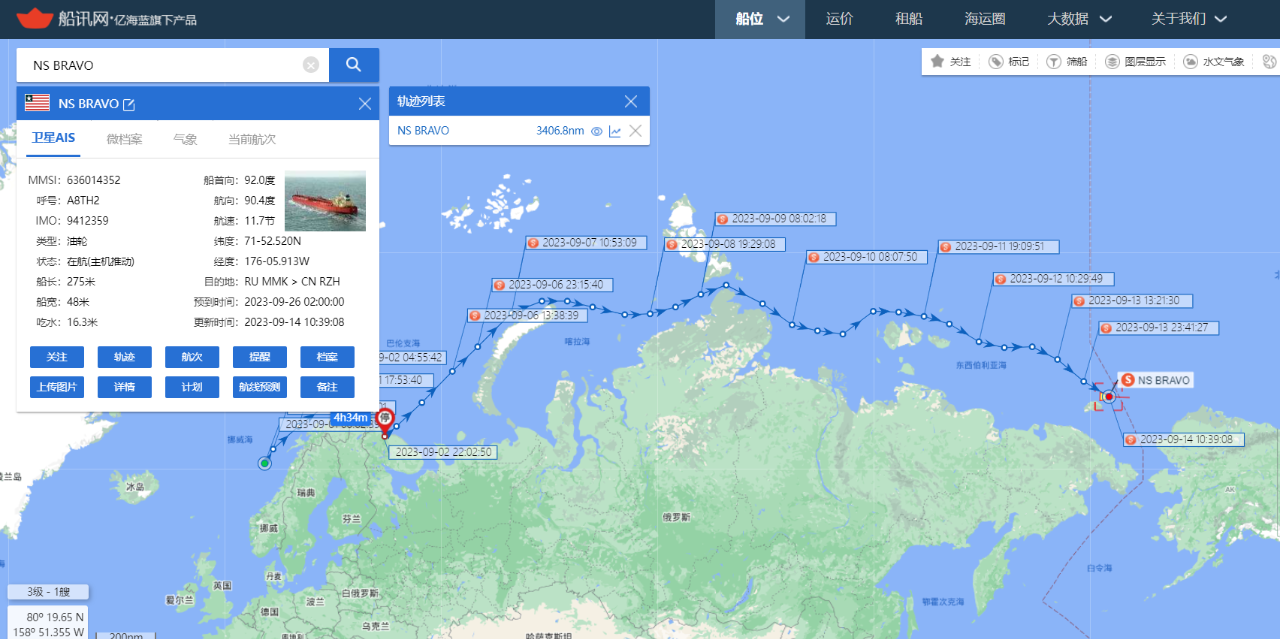This screenshot has width=1280, height=639.
Task: Toggle track visibility eye for NS BRAVO
Action: [x=597, y=131]
